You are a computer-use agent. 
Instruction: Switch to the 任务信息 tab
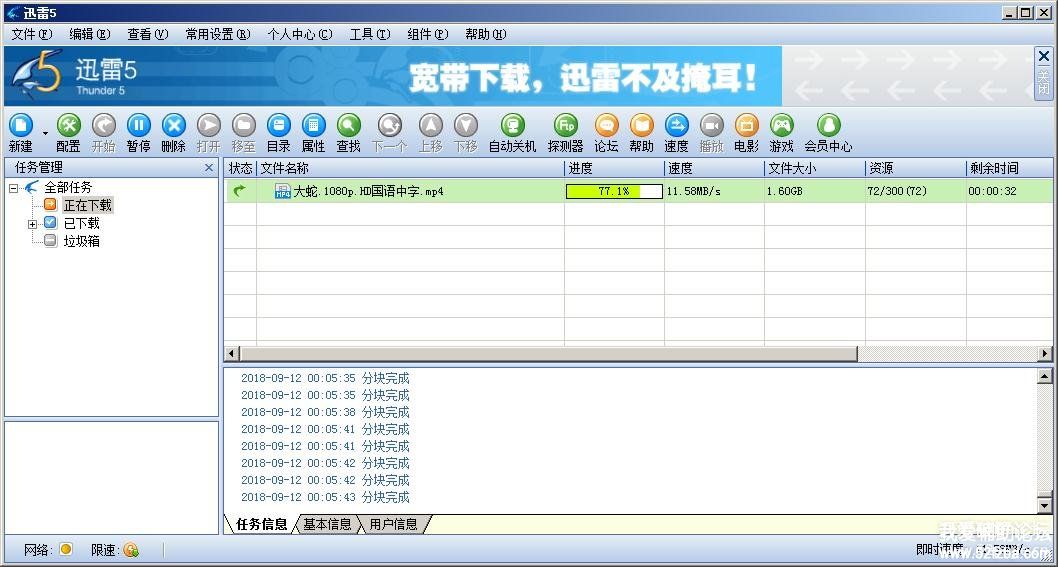(262, 524)
